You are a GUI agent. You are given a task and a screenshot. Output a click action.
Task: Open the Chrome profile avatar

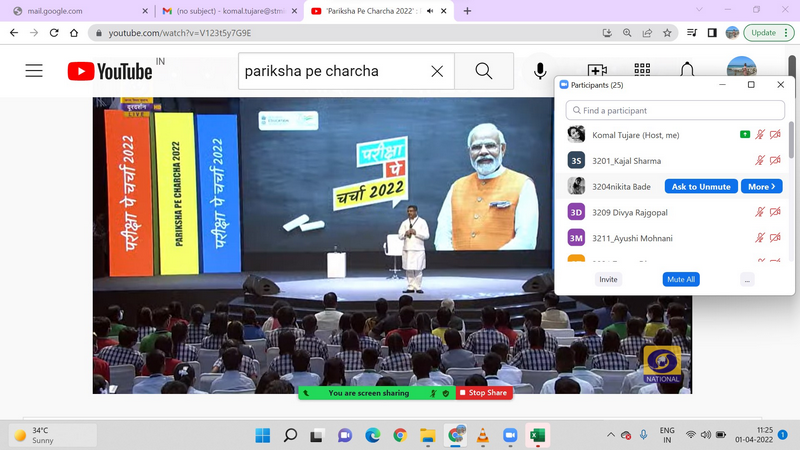(x=732, y=33)
